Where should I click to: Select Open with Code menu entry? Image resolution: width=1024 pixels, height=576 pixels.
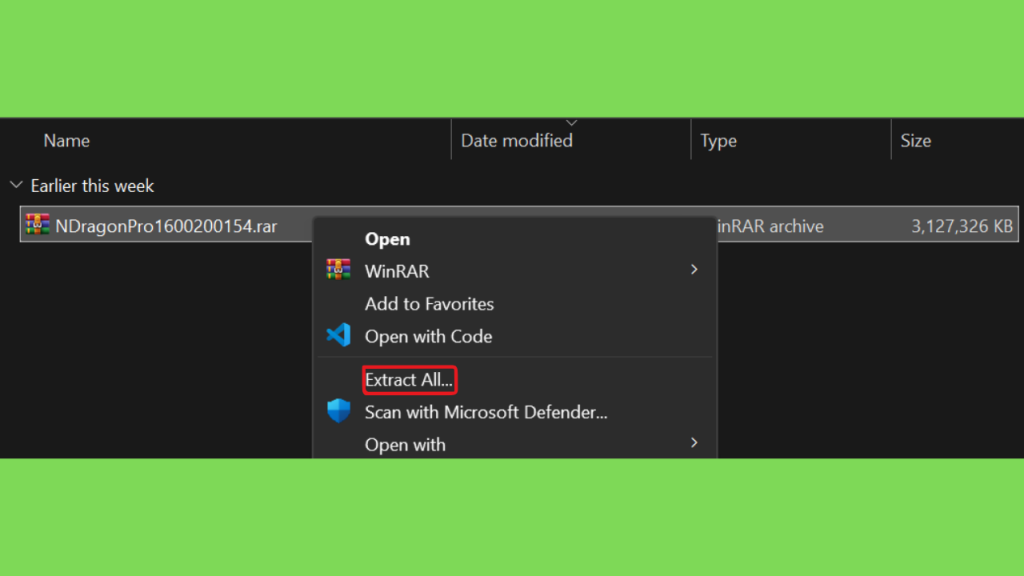click(x=428, y=336)
